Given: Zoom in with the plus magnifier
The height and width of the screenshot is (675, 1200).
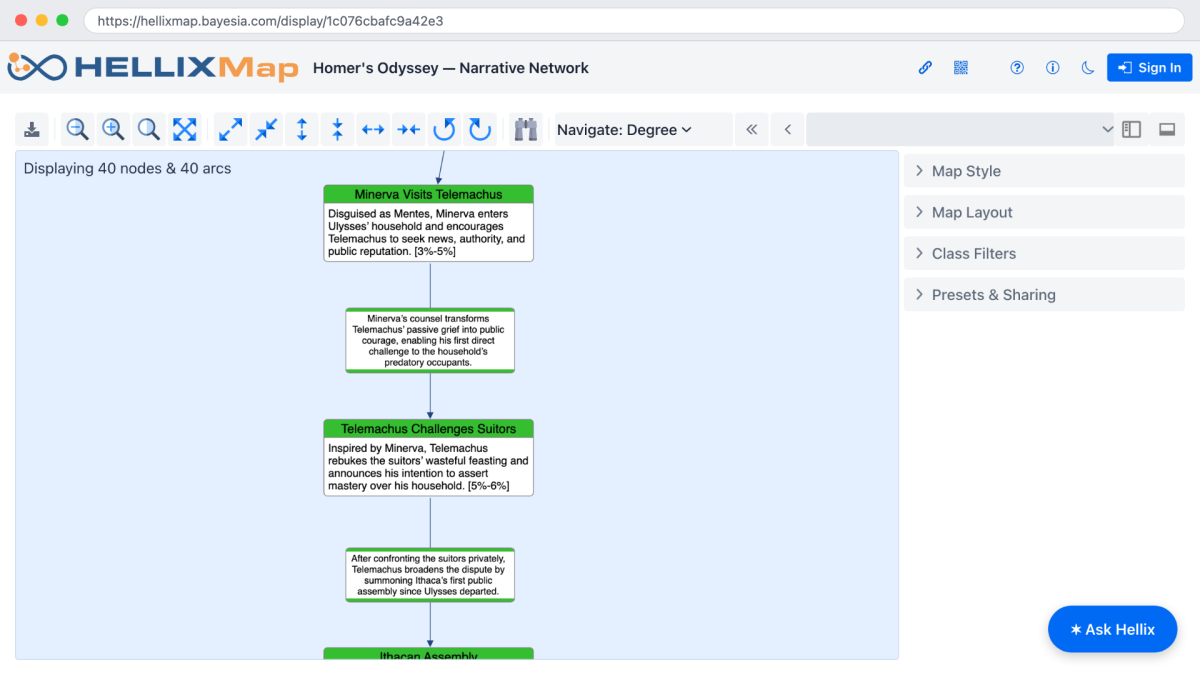Looking at the screenshot, I should [113, 129].
